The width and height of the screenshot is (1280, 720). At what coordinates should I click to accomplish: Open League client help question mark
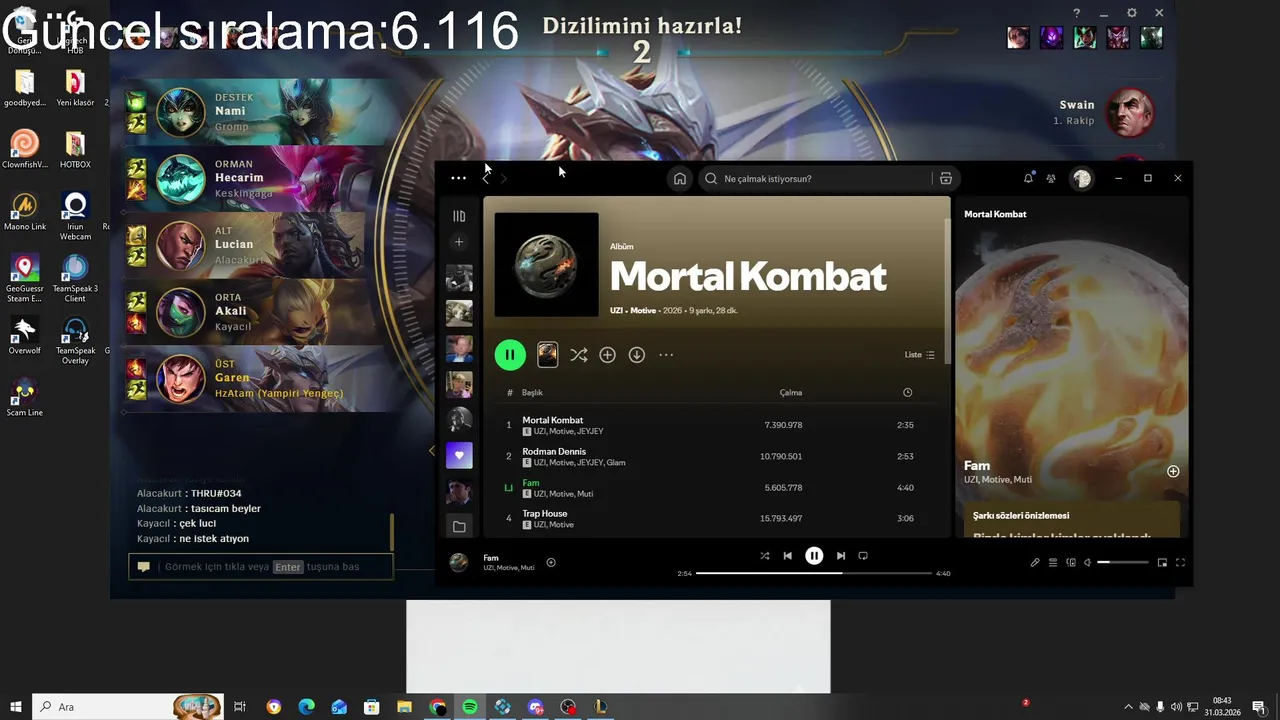pos(1077,13)
